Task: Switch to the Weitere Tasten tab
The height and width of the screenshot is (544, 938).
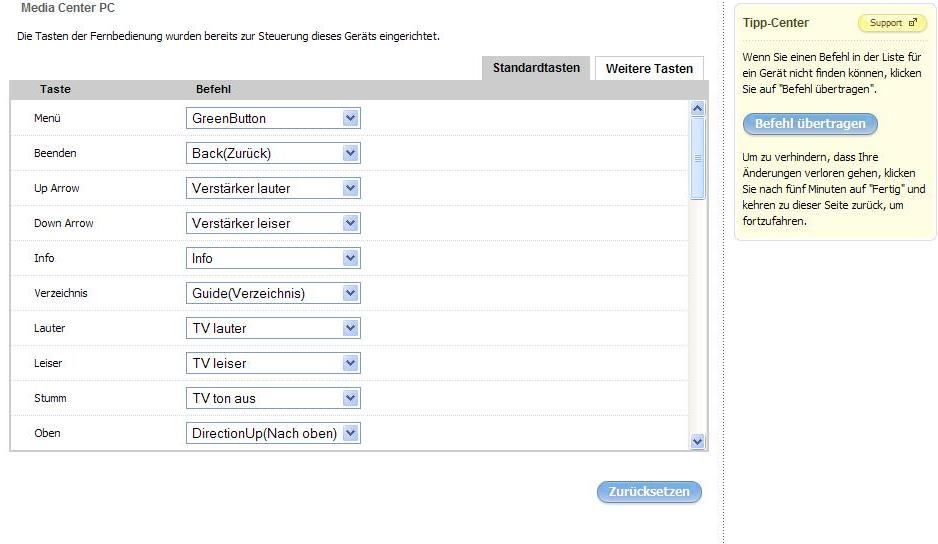Action: point(649,69)
